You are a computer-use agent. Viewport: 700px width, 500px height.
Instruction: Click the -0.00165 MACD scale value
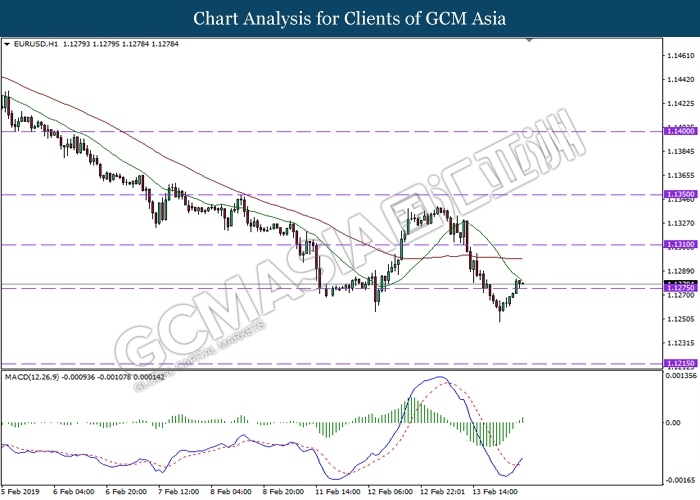tap(680, 480)
